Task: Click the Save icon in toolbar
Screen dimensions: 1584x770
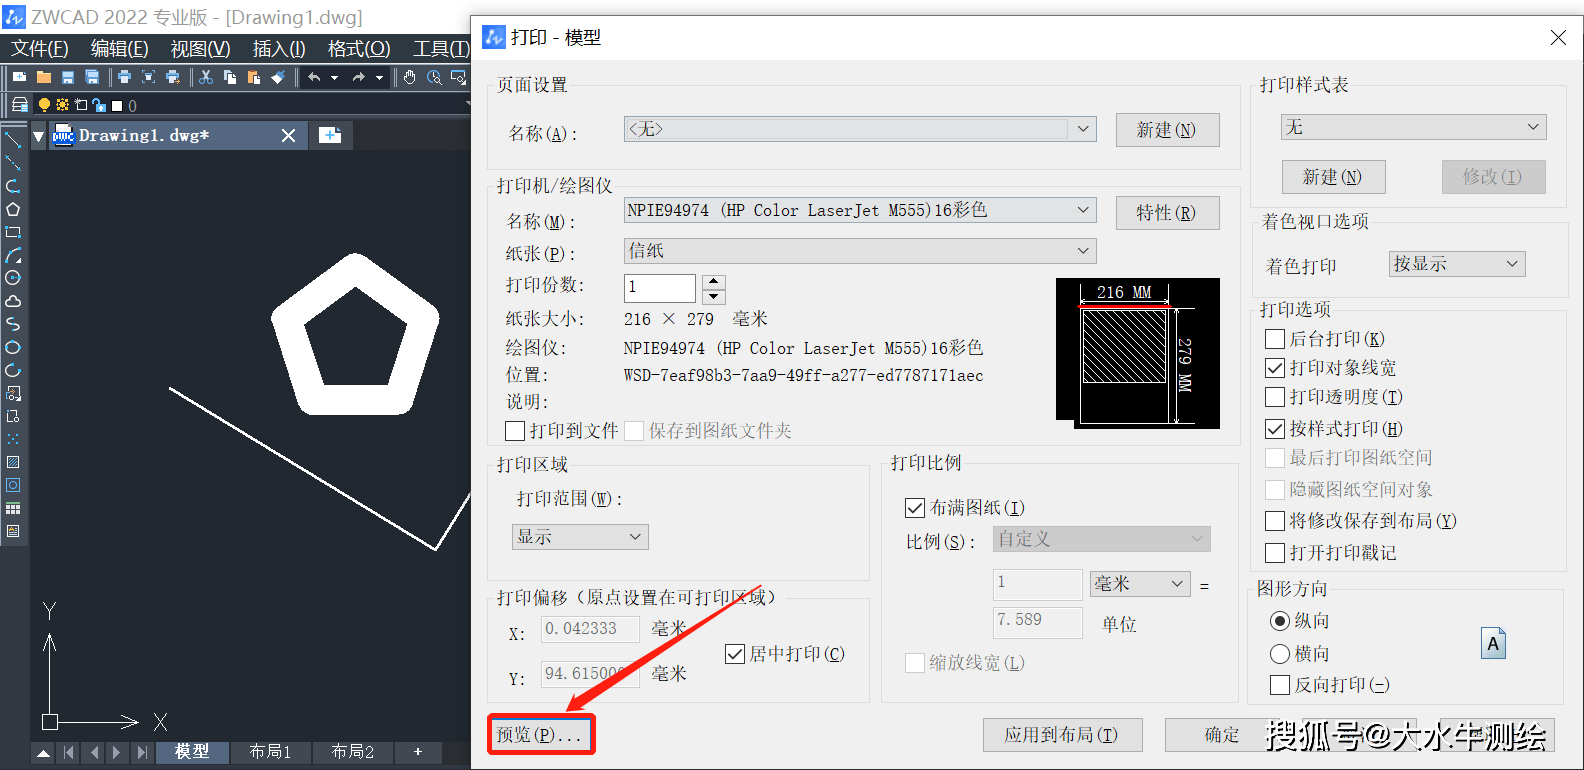Action: [68, 77]
